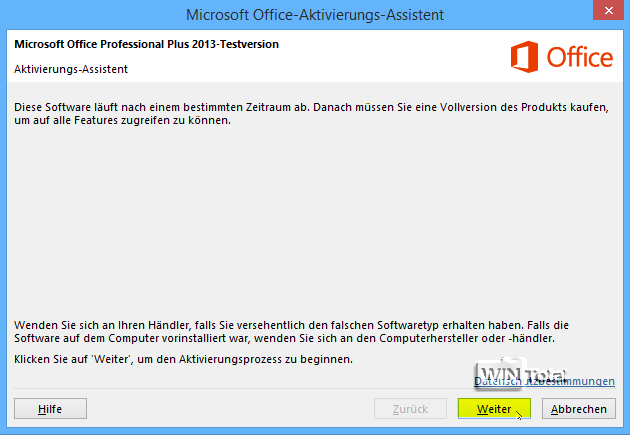Image resolution: width=630 pixels, height=435 pixels.
Task: Click the Office wordmark beside the logo
Action: click(580, 58)
